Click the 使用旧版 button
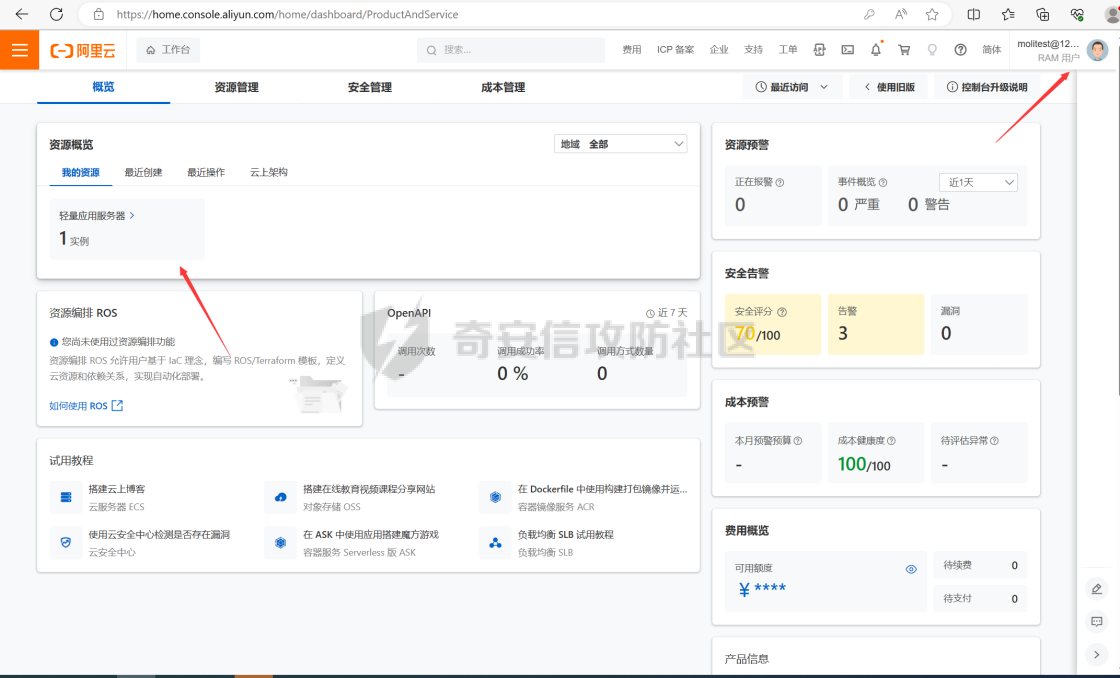The image size is (1120, 678). (x=889, y=87)
